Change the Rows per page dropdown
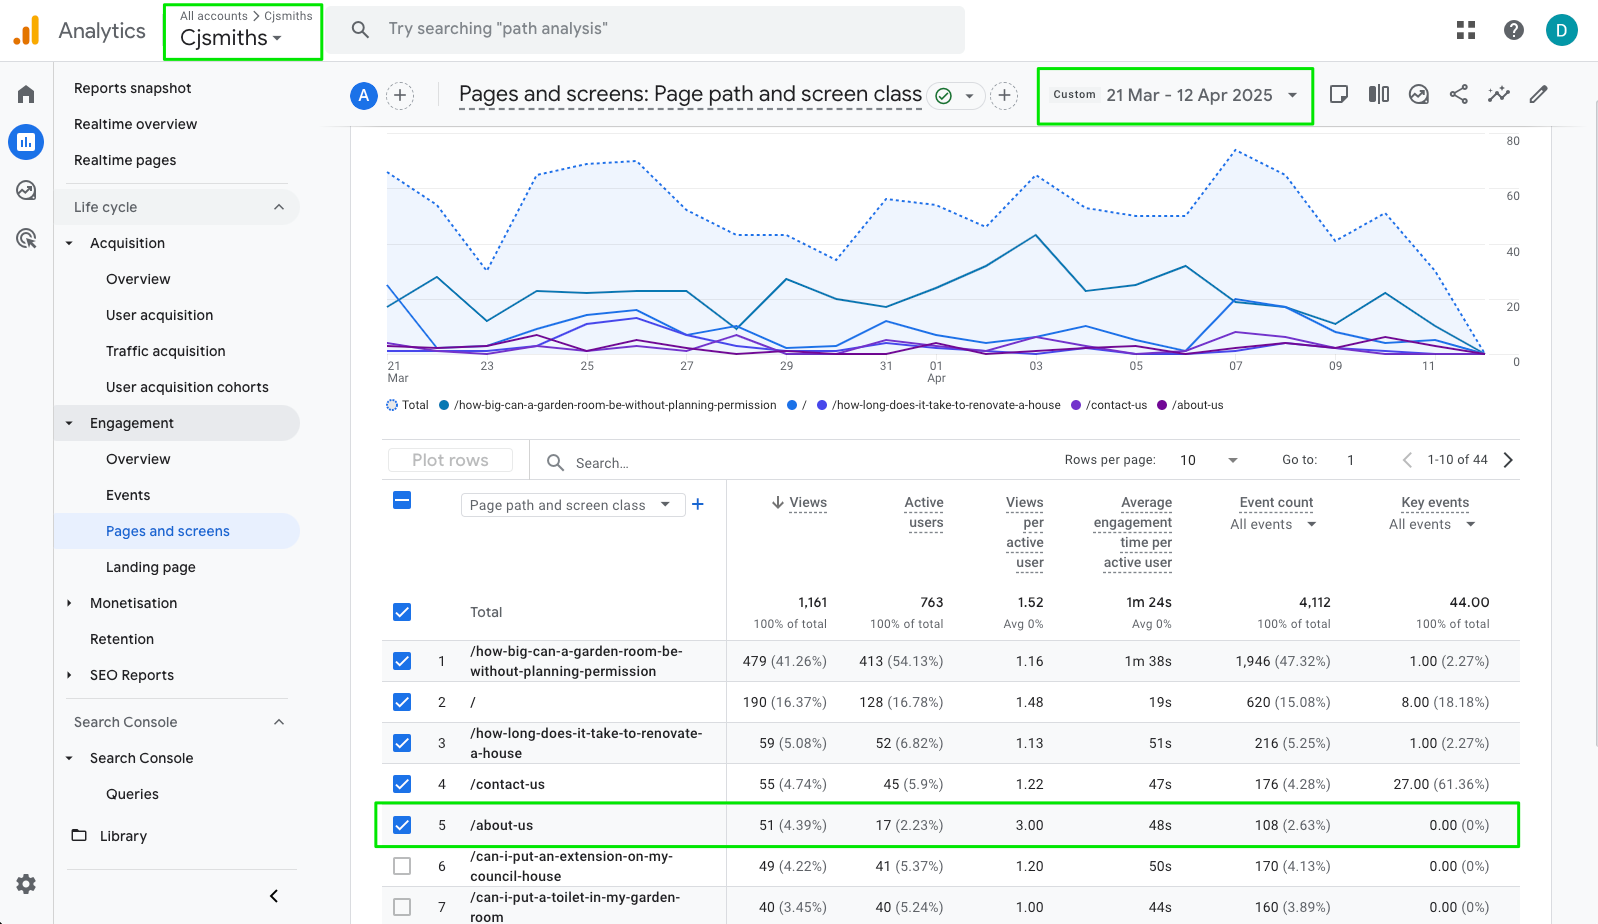 pyautogui.click(x=1208, y=460)
